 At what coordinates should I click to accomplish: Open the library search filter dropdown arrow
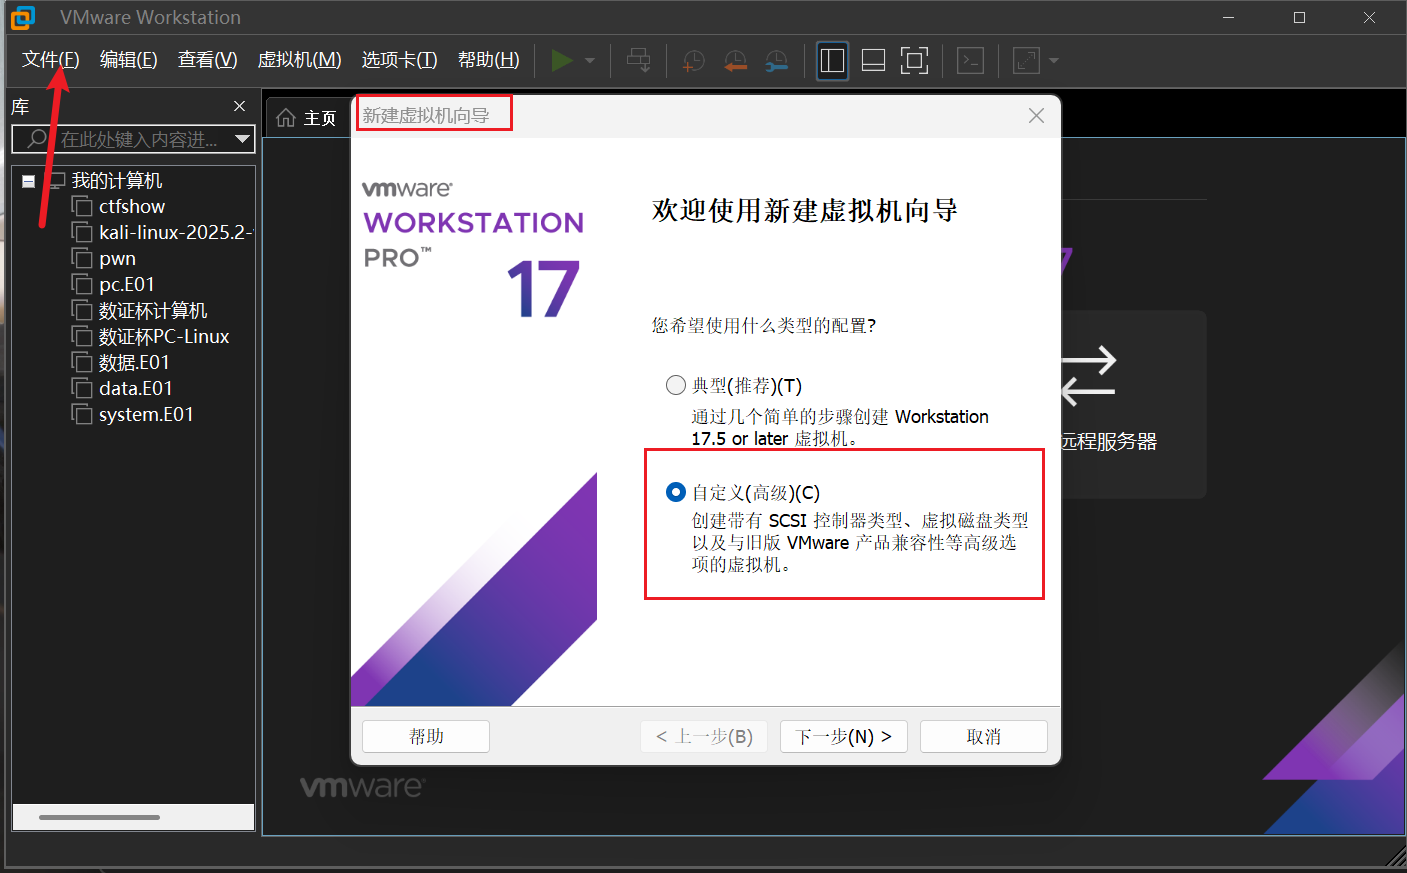click(x=242, y=139)
